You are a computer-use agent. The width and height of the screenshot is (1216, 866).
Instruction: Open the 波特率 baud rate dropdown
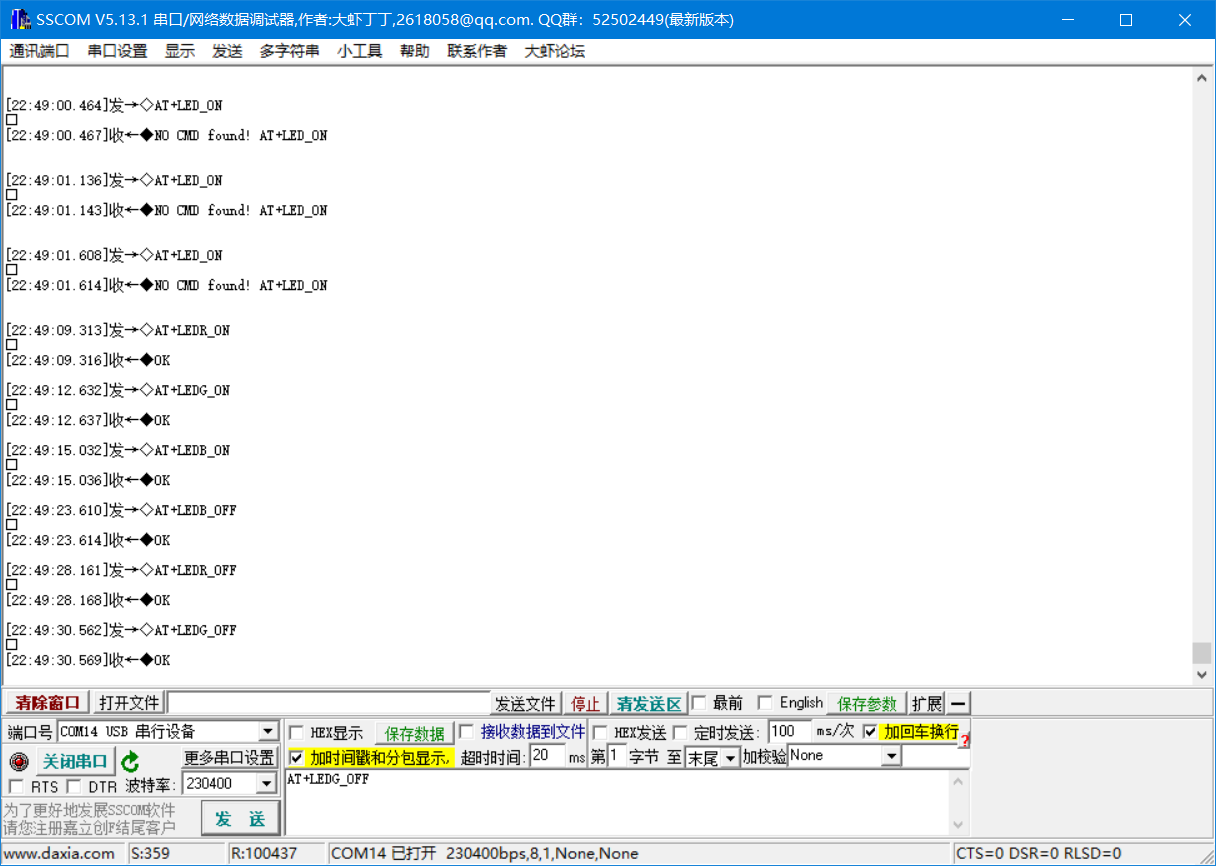[267, 783]
